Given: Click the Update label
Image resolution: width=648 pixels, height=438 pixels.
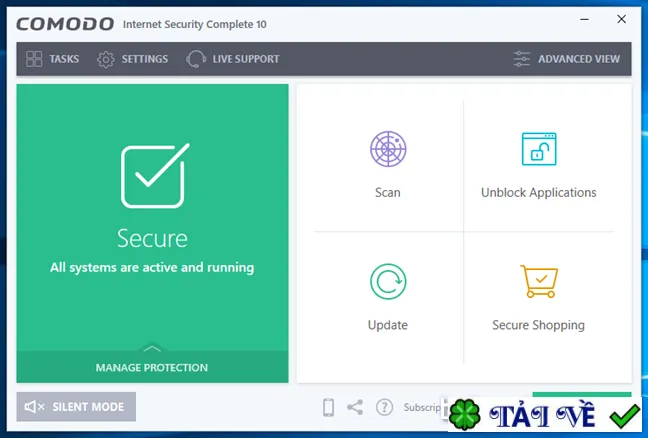Looking at the screenshot, I should (388, 326).
